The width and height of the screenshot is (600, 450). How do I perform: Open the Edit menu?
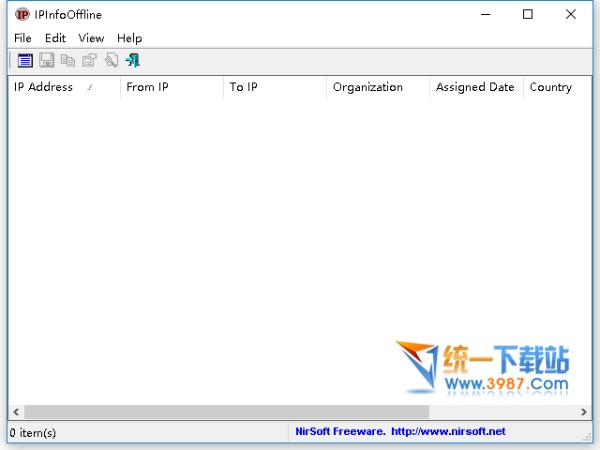point(55,38)
